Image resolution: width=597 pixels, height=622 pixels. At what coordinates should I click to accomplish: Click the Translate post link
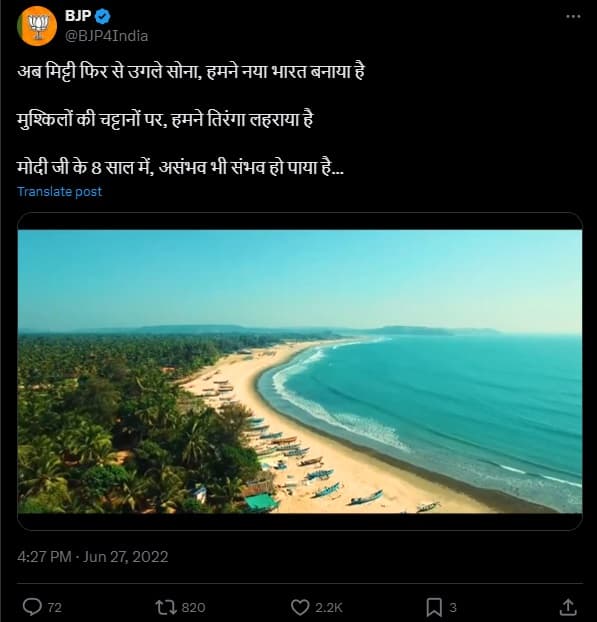(60, 192)
